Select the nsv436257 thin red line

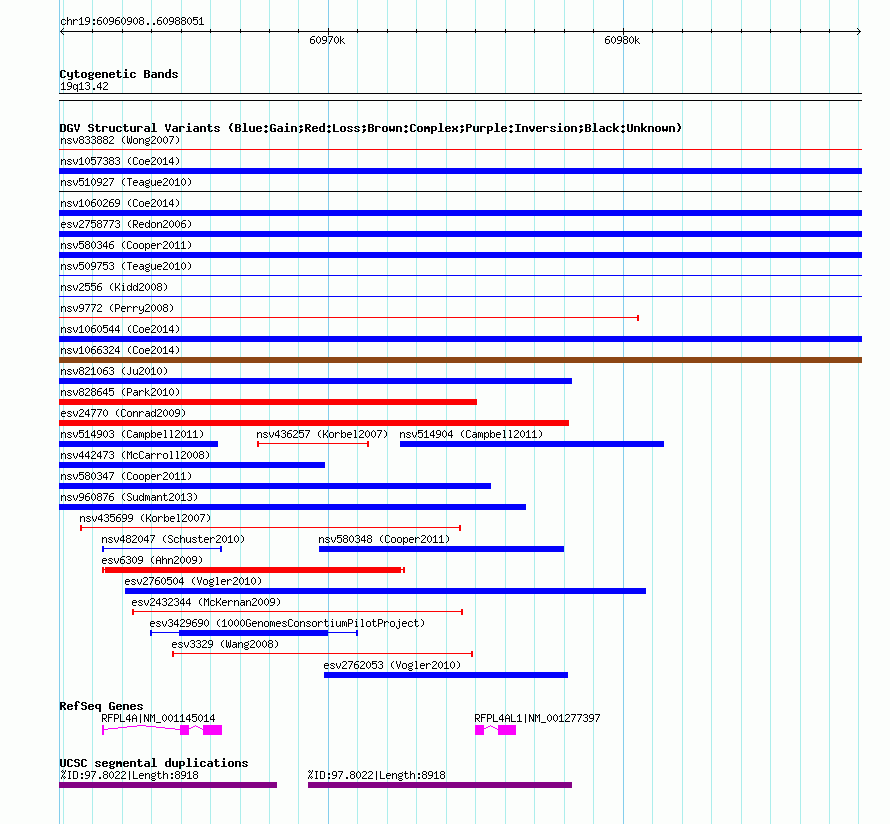[x=313, y=444]
